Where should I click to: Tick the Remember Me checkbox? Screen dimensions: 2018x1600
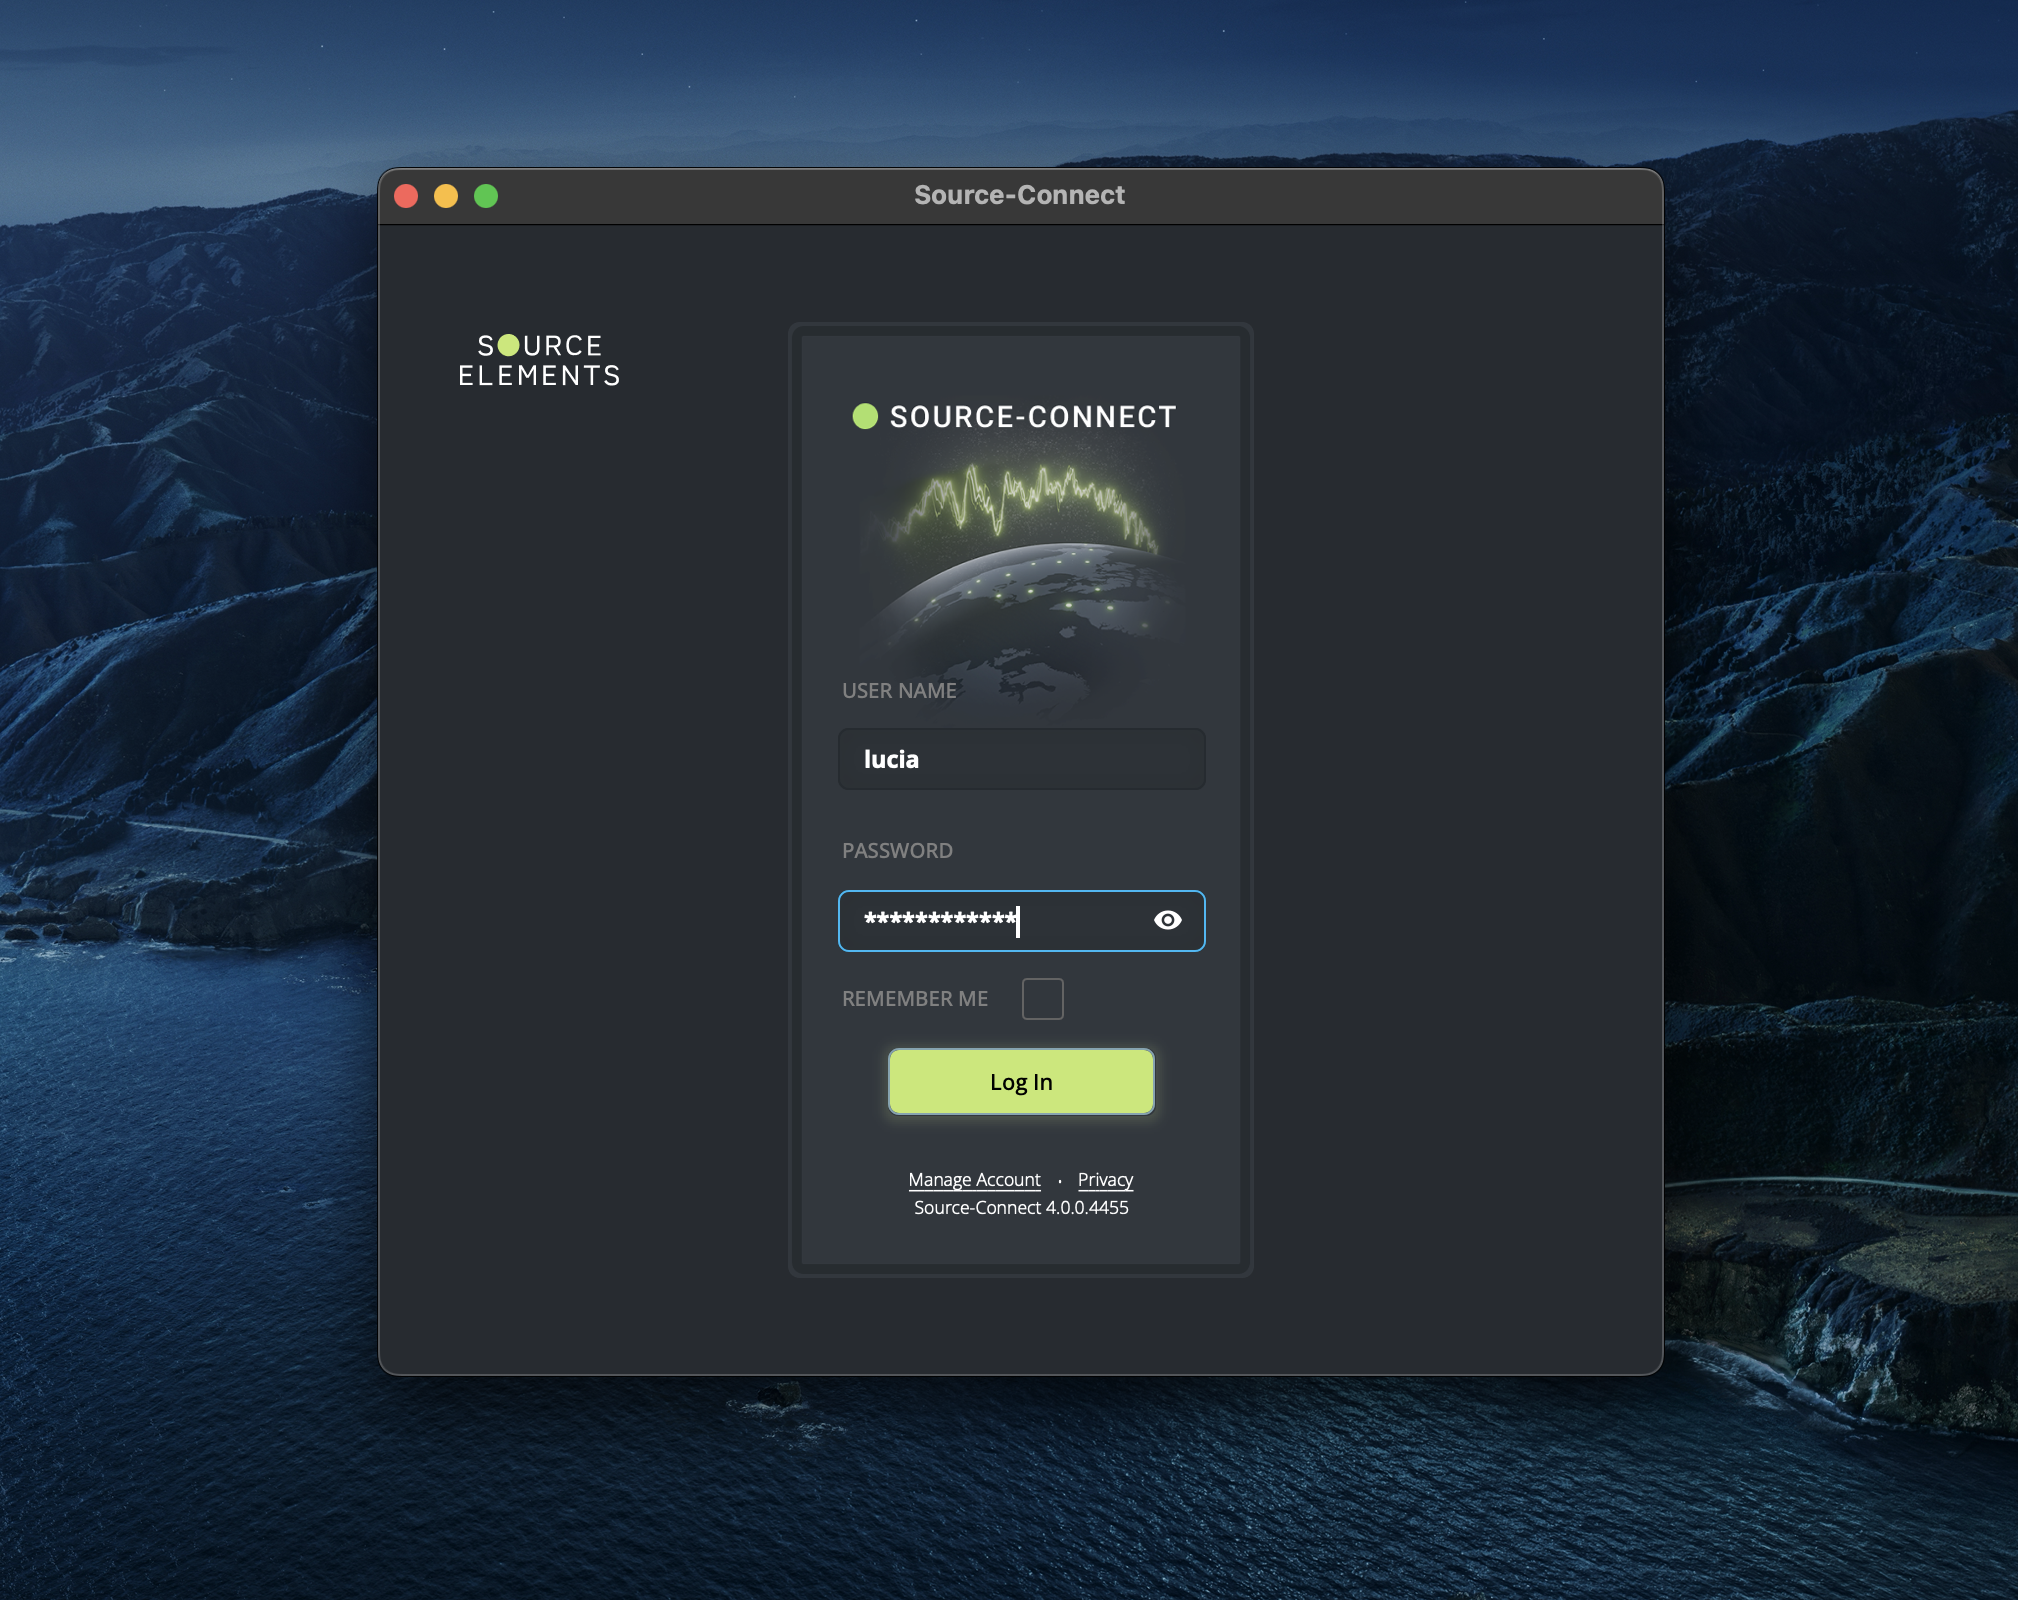click(x=1042, y=999)
